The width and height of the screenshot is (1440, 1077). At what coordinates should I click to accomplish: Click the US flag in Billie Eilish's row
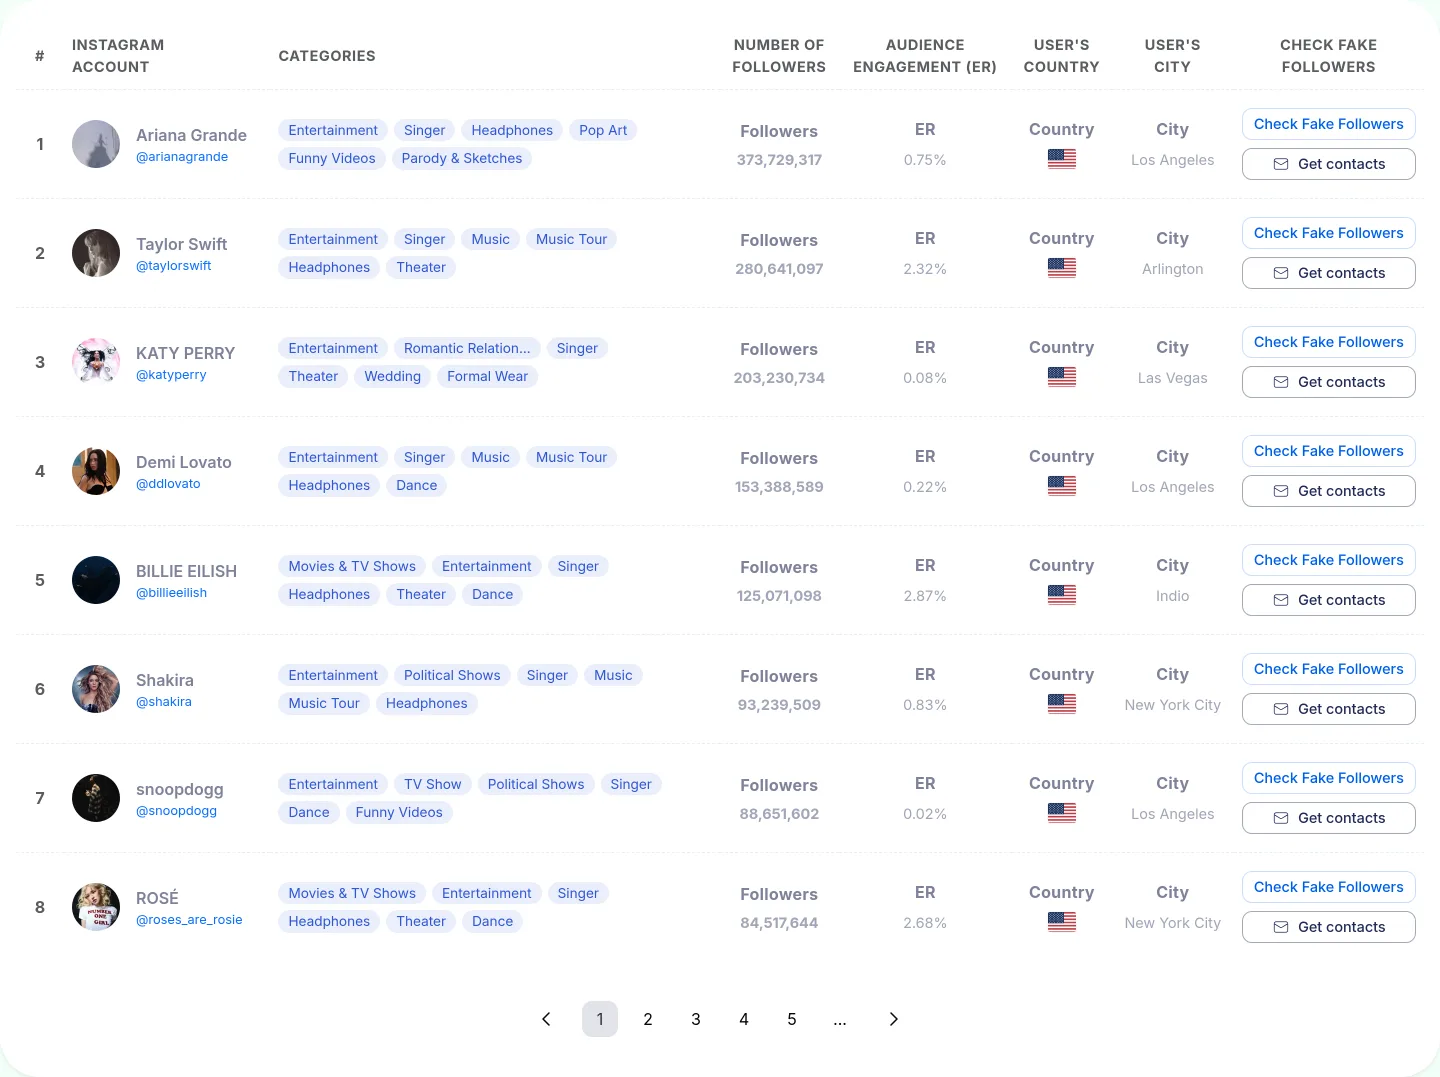point(1062,595)
